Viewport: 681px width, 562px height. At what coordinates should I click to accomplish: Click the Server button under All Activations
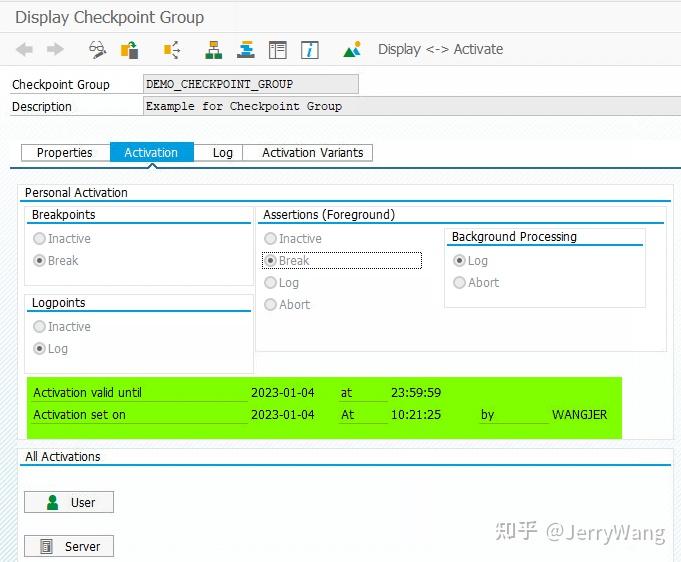pos(69,546)
